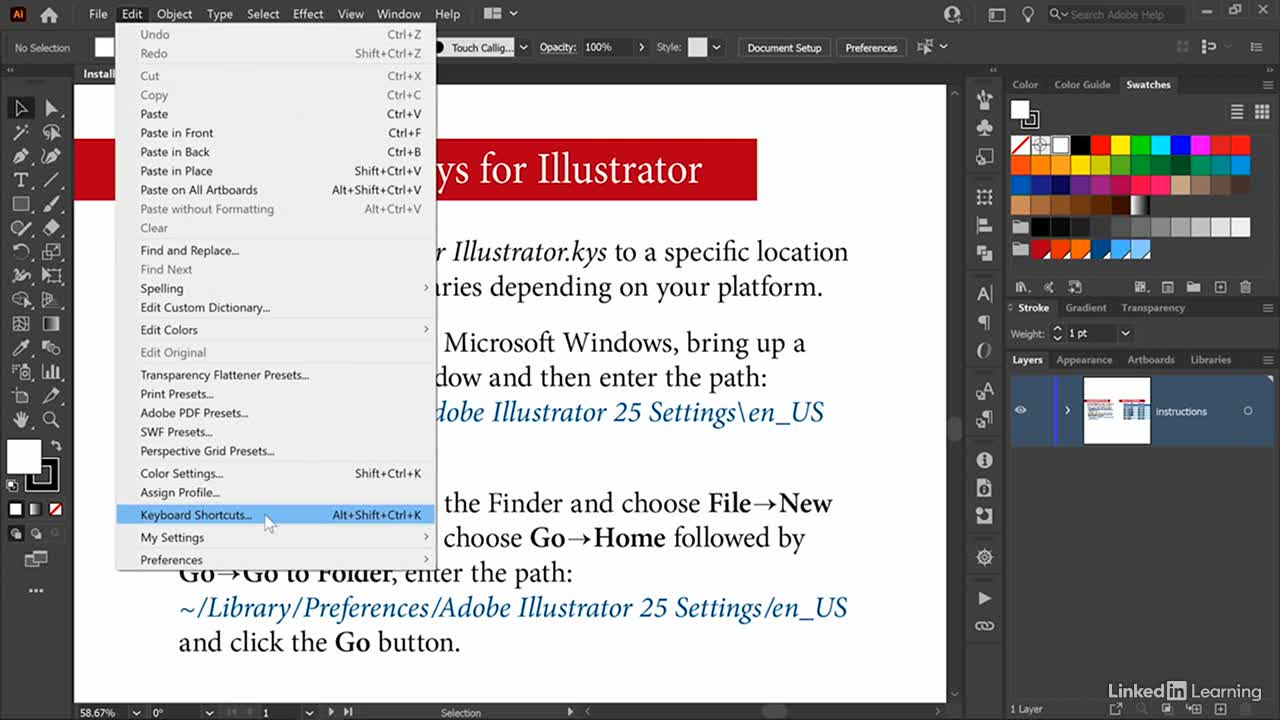This screenshot has width=1280, height=720.
Task: Swap fill and stroke arrows in toolbar
Action: point(56,446)
